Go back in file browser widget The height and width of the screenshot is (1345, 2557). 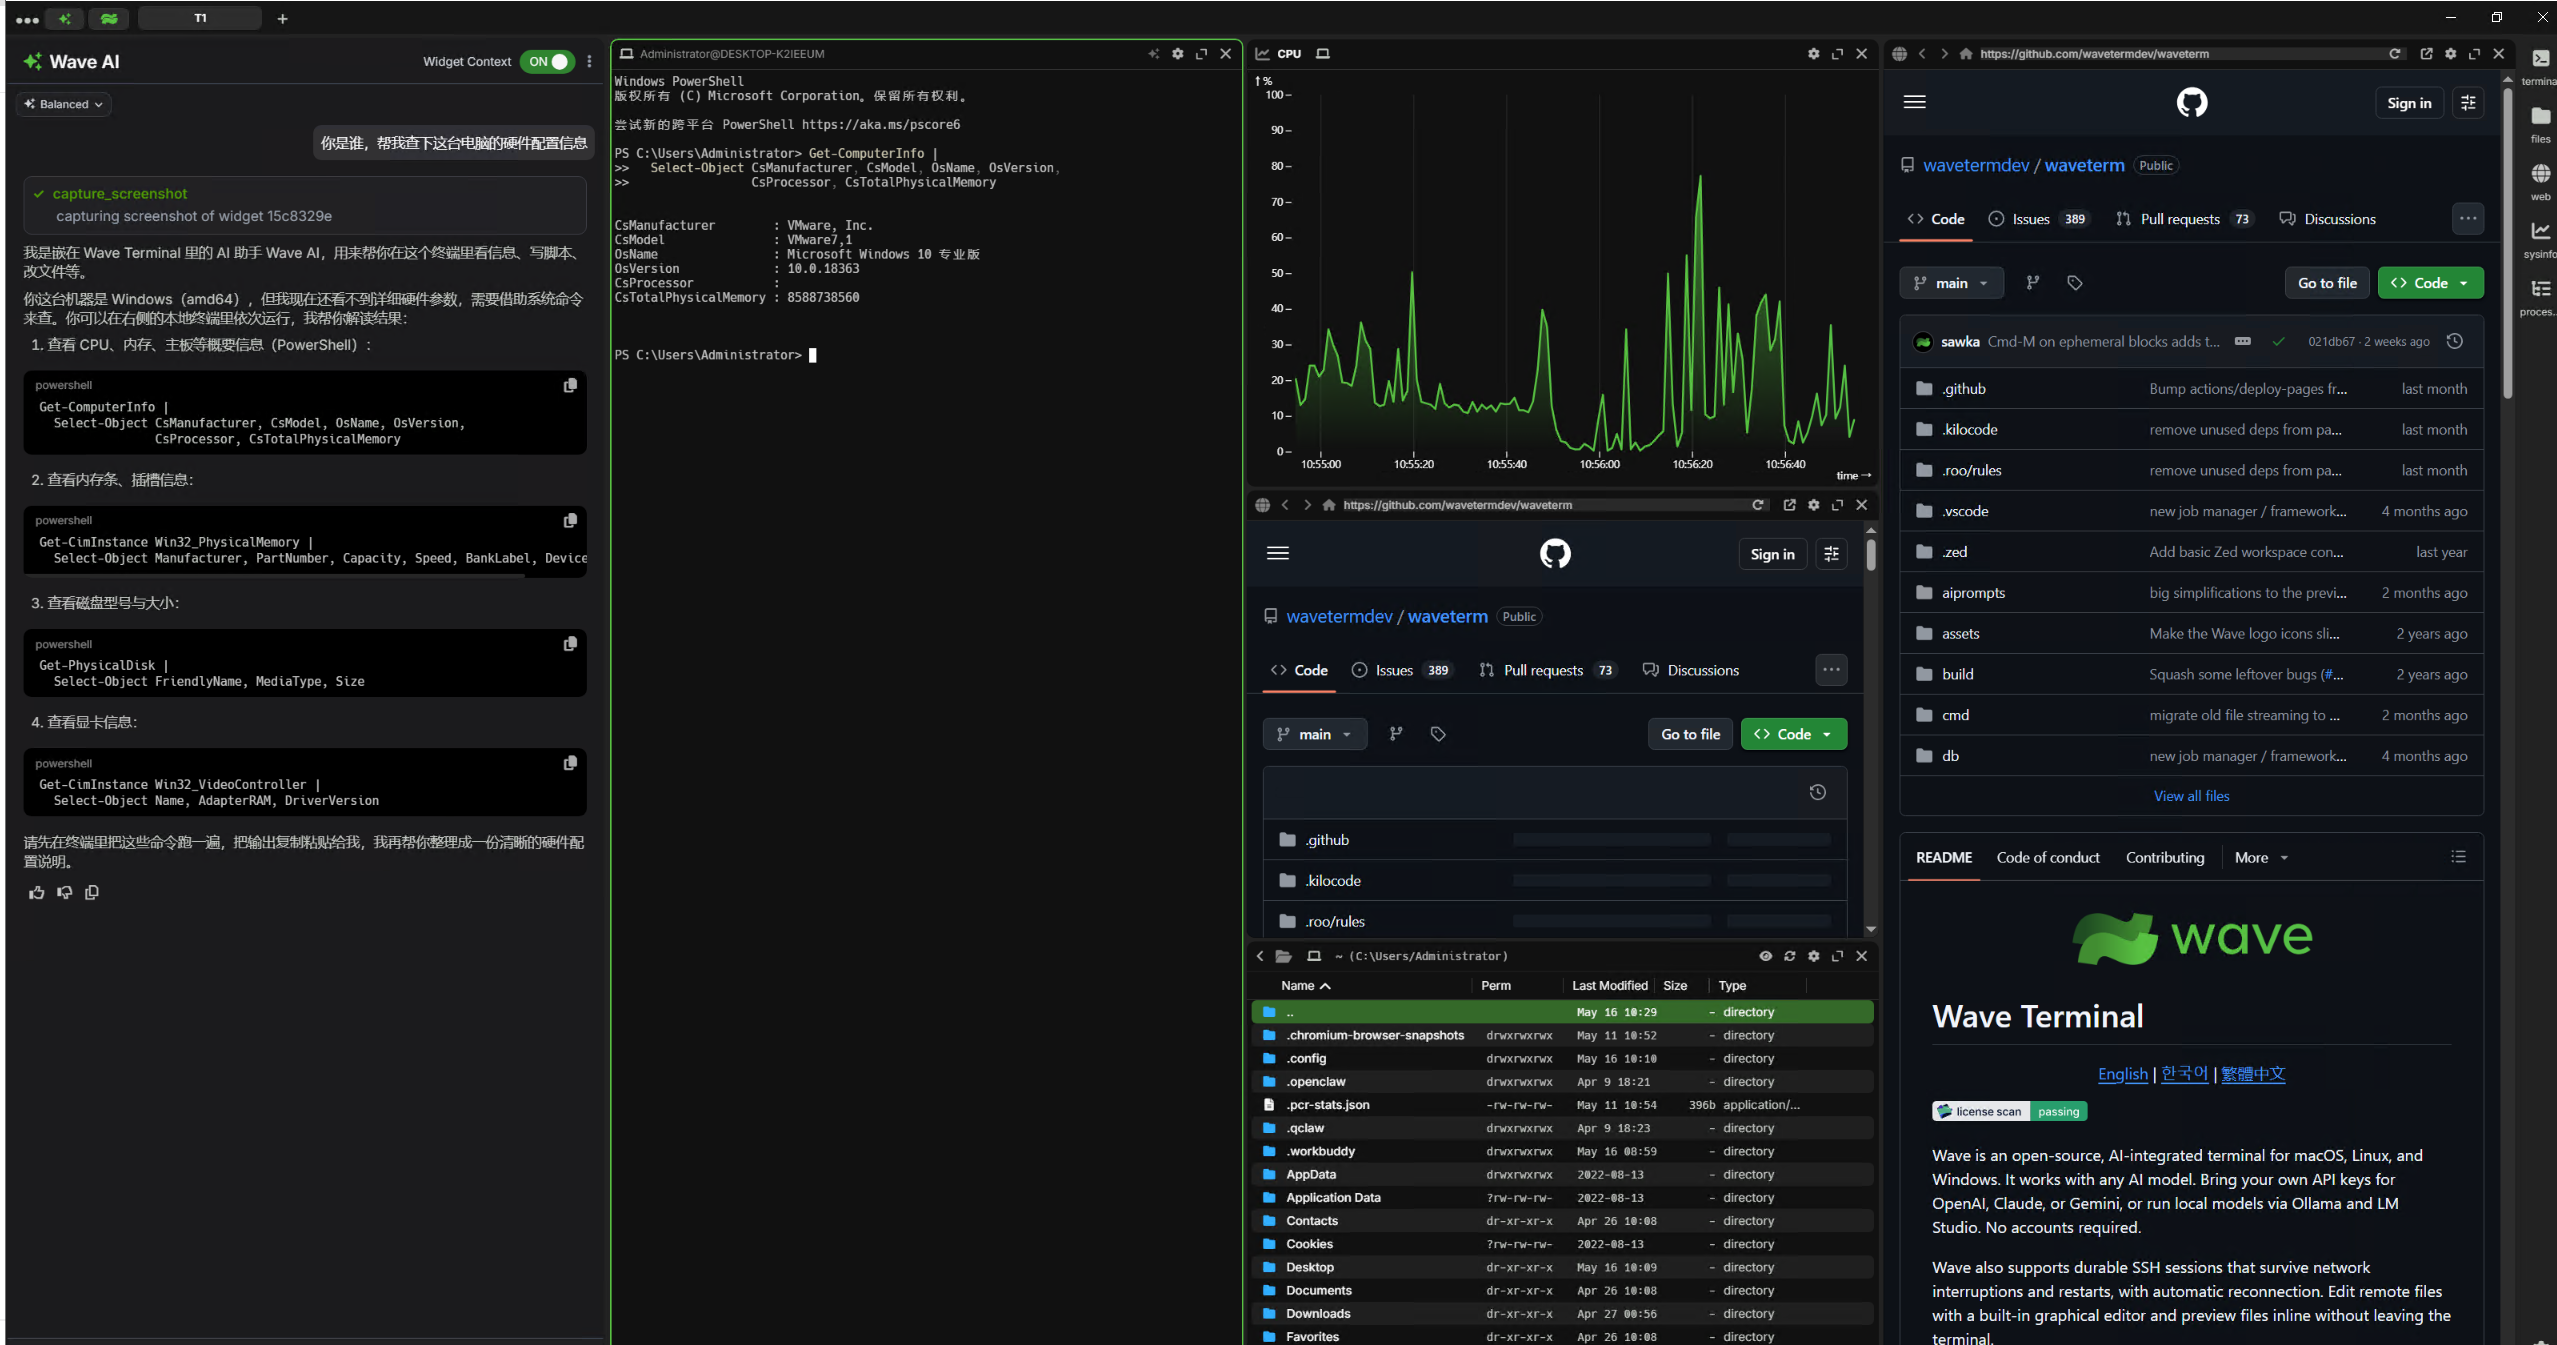coord(1260,956)
